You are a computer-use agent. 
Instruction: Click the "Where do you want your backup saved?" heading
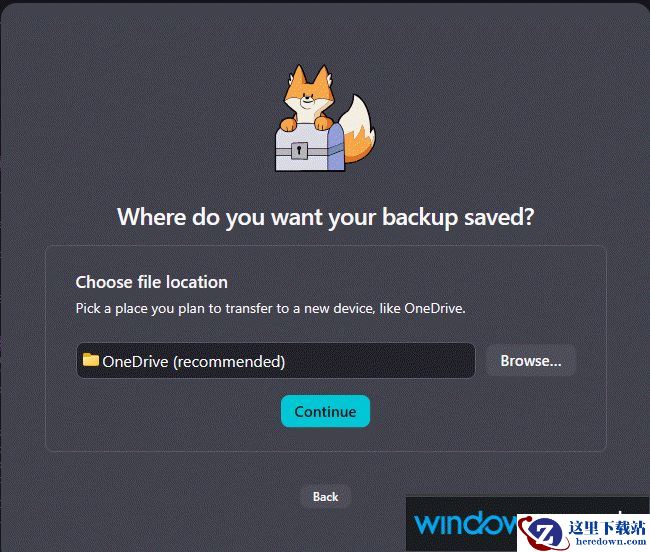coord(326,217)
